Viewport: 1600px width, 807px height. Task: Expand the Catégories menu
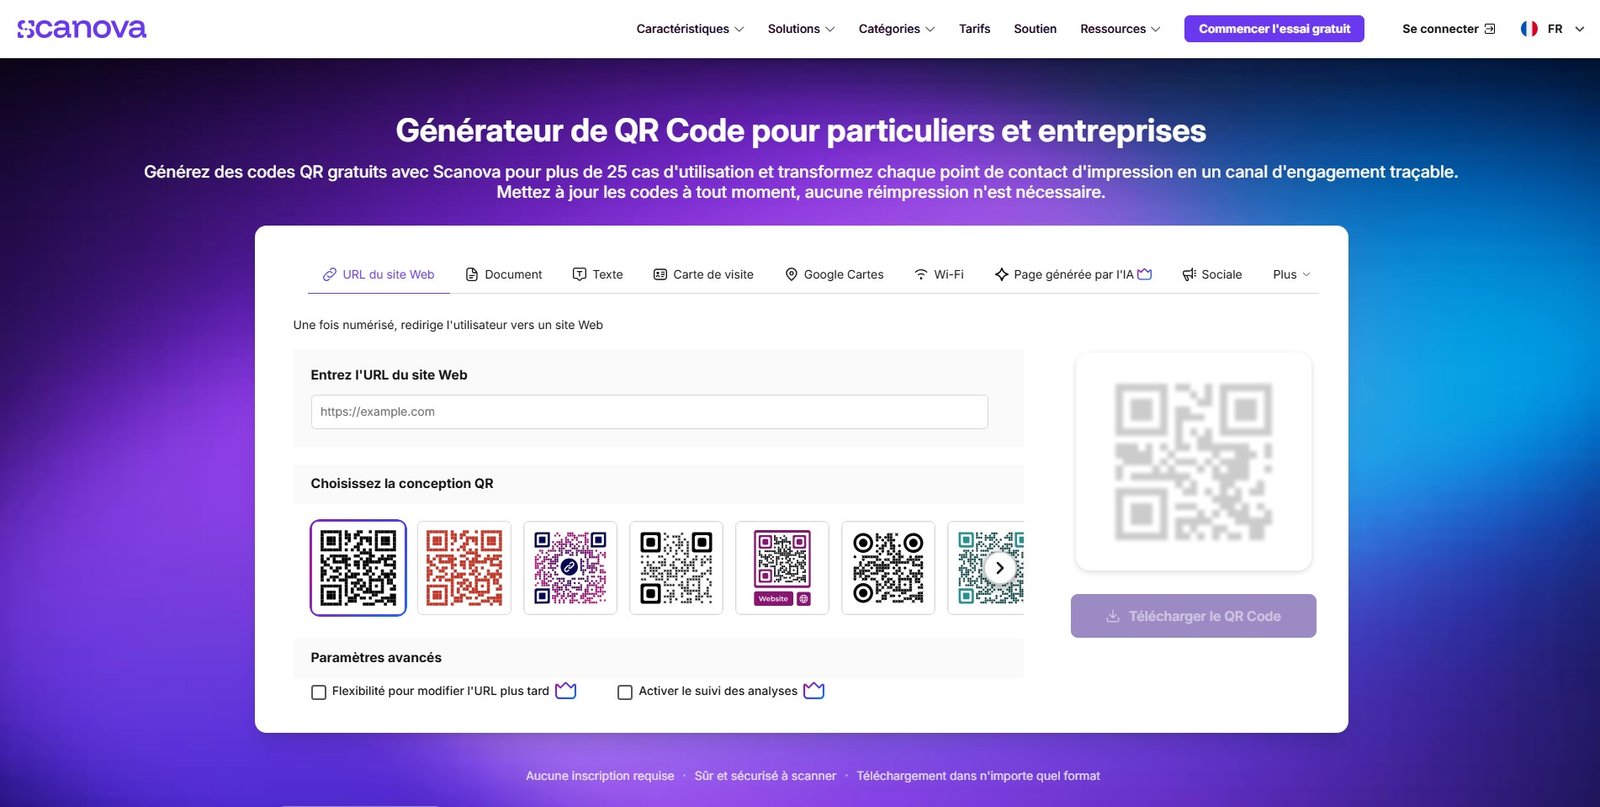[x=897, y=29]
